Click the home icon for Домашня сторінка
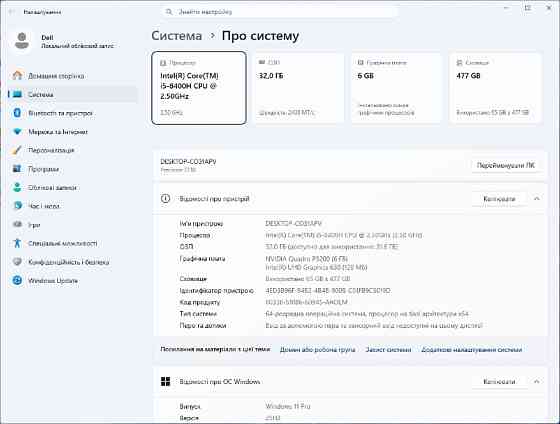The width and height of the screenshot is (560, 424). (17, 76)
